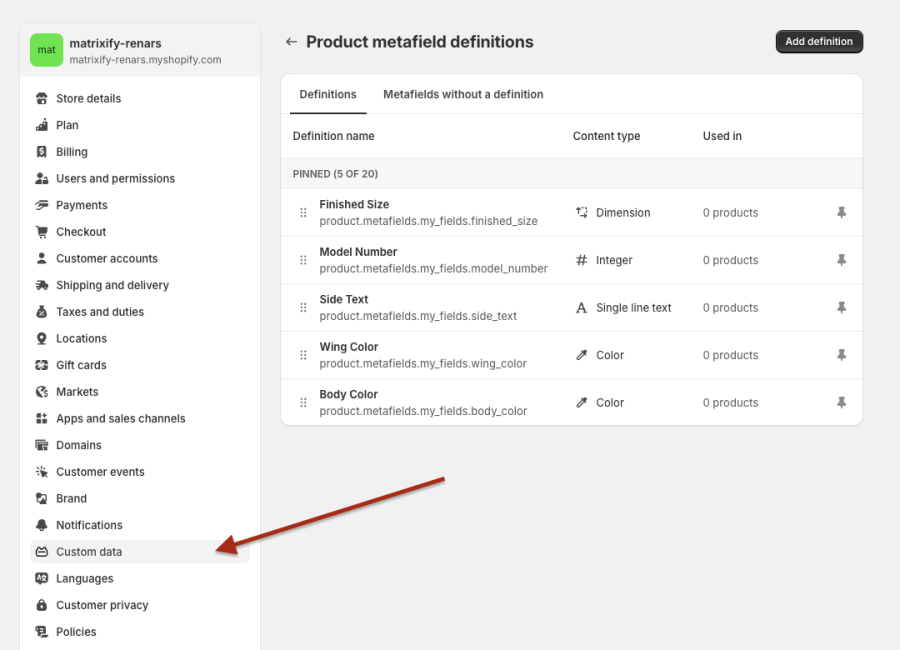Viewport: 900px width, 650px height.
Task: Open Markets using the globe icon
Action: pos(39,391)
